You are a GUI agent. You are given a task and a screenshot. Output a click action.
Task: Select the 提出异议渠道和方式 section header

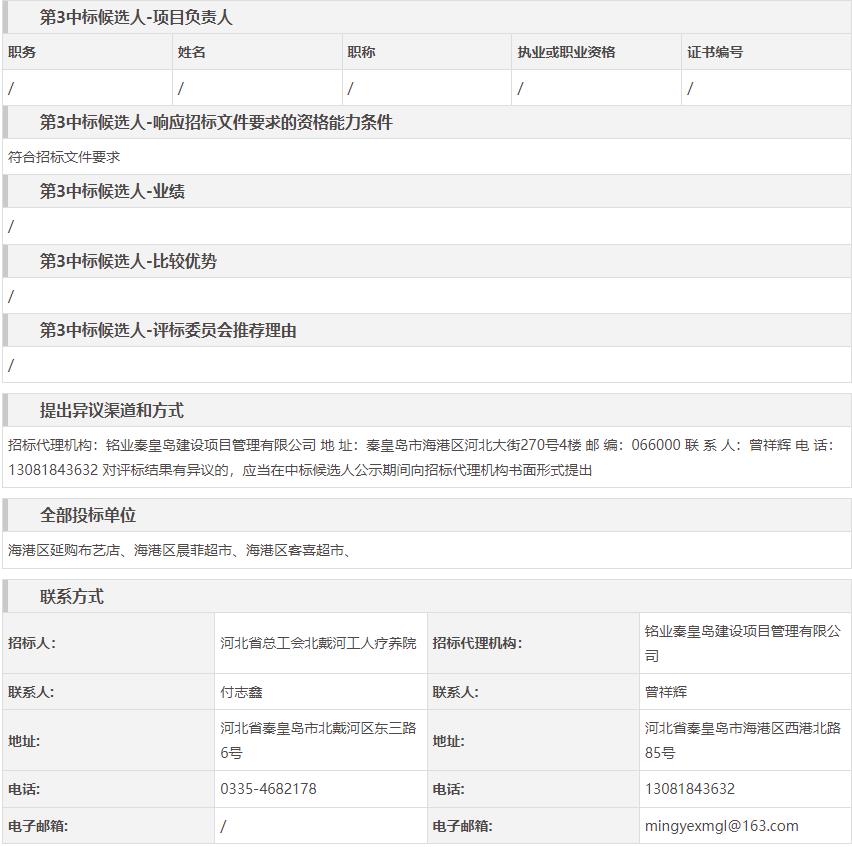(112, 411)
